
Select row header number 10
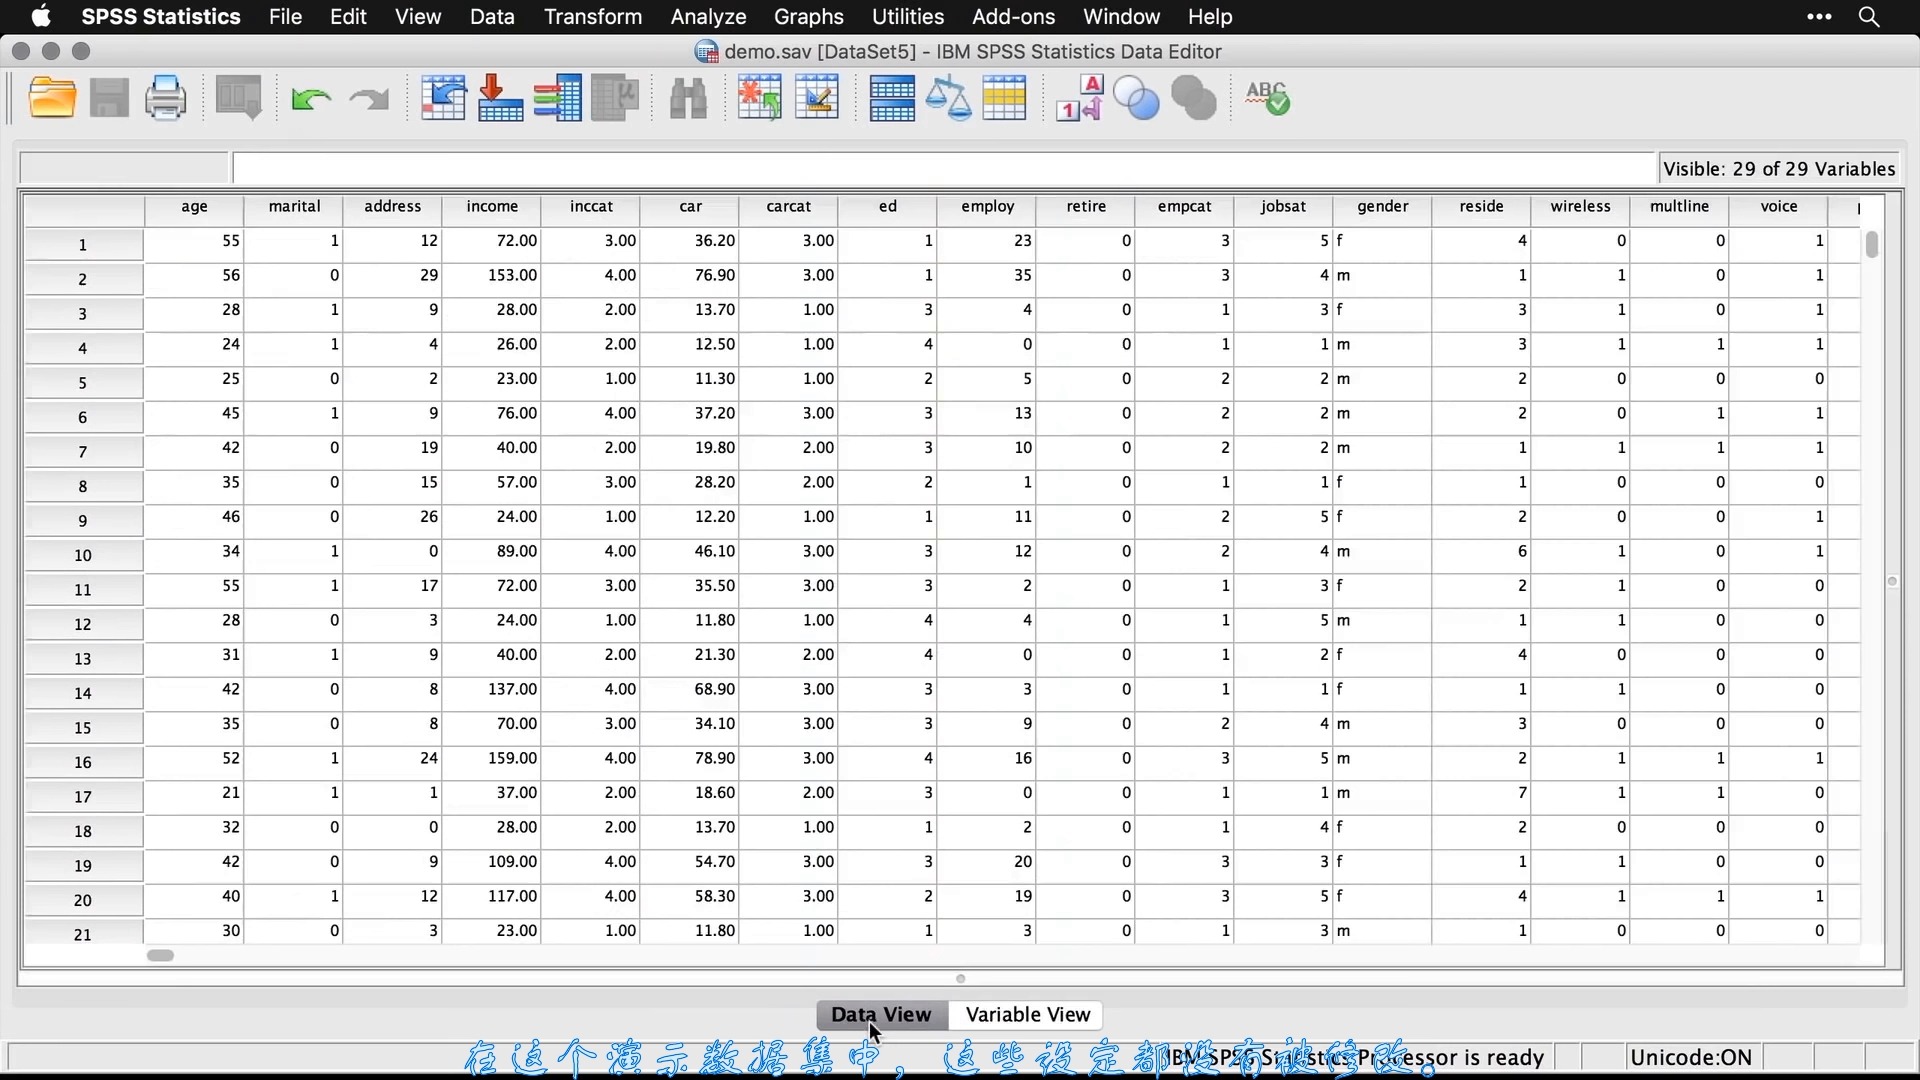coord(83,555)
